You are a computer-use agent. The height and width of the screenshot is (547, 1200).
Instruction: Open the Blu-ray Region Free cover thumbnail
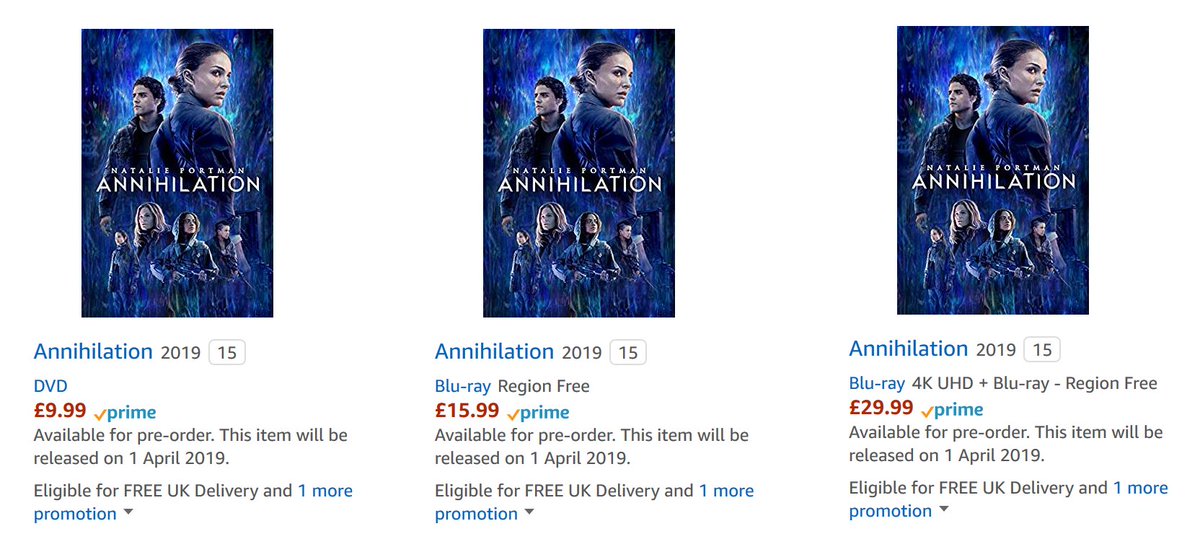click(x=578, y=173)
